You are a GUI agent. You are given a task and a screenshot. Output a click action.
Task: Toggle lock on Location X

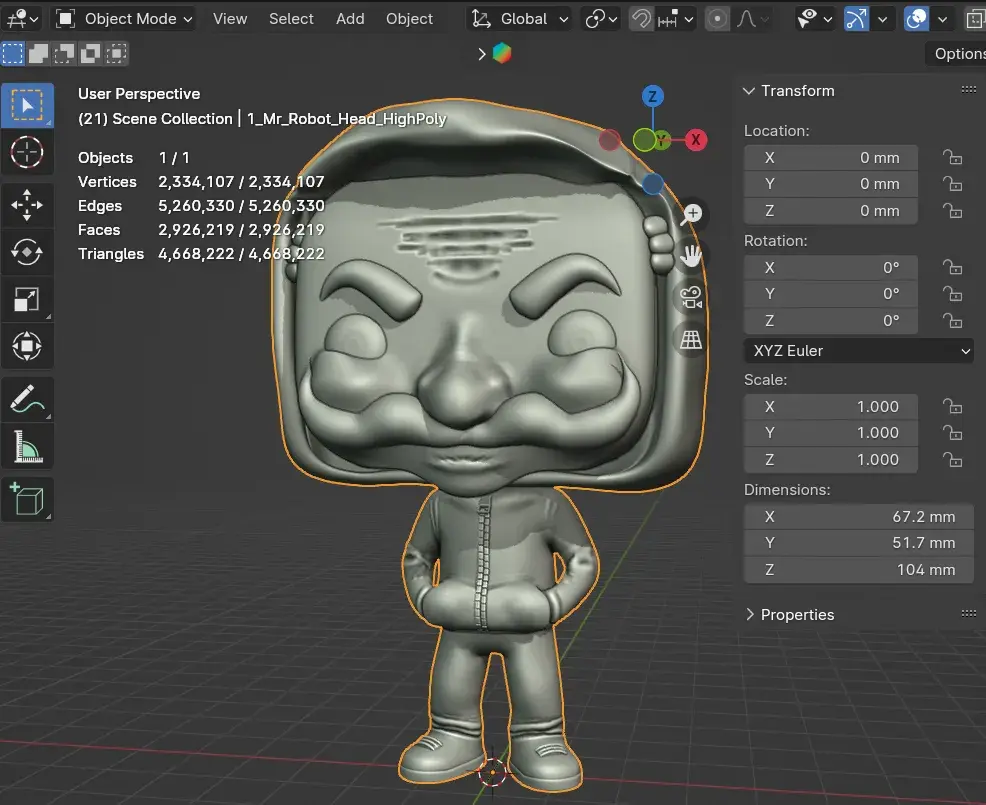click(953, 157)
